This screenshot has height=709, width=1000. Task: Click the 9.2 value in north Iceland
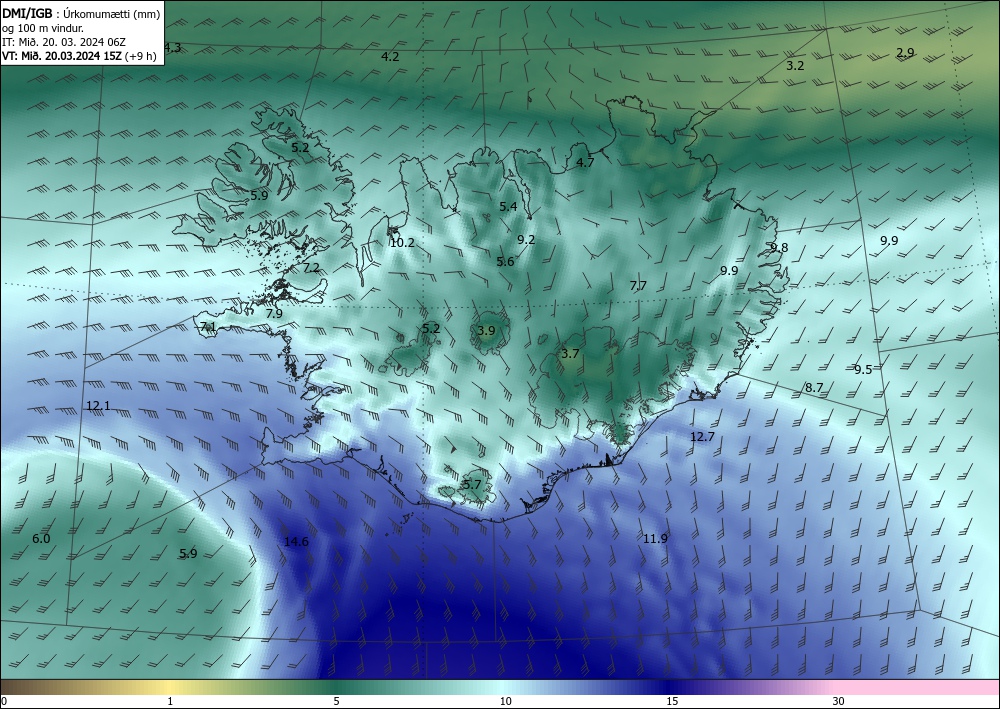pyautogui.click(x=526, y=240)
